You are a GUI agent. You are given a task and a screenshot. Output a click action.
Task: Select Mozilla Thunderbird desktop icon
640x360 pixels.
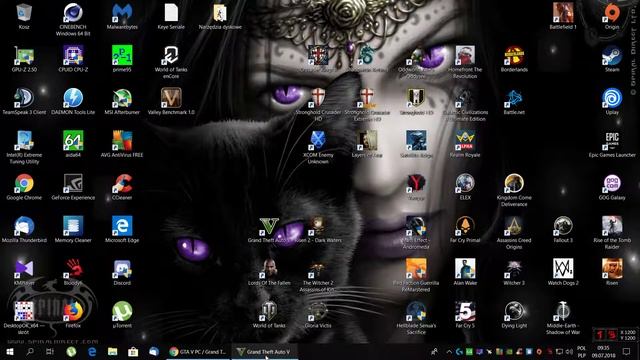24,229
